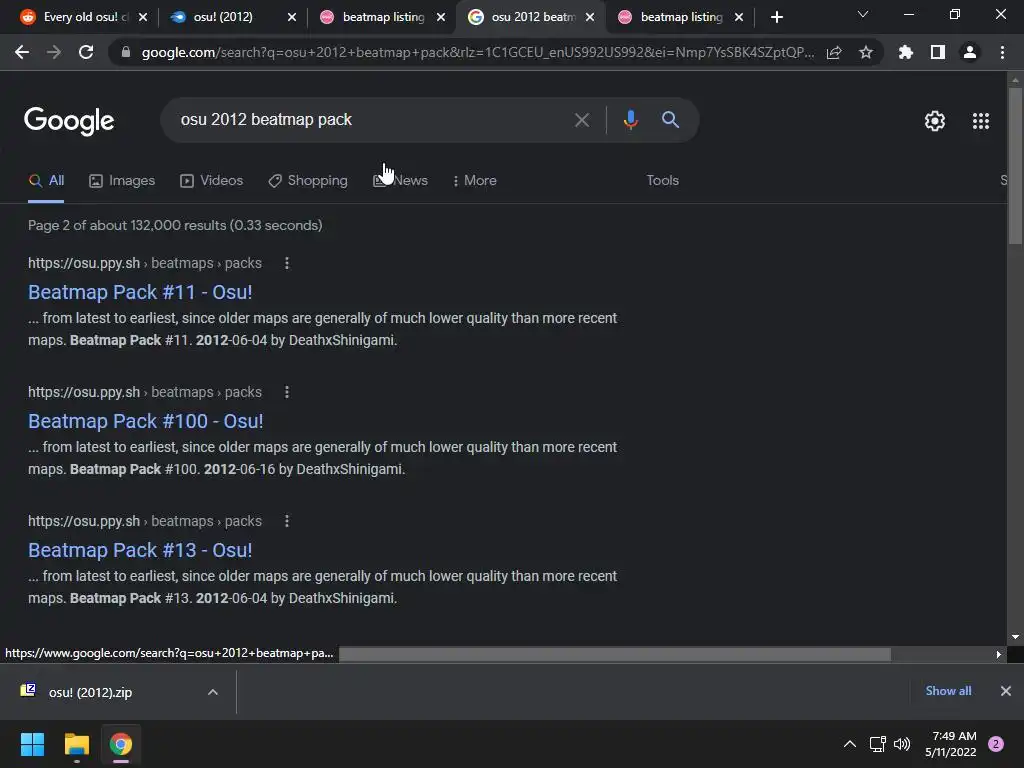Bookmark this page with star icon
The height and width of the screenshot is (768, 1024).
866,52
